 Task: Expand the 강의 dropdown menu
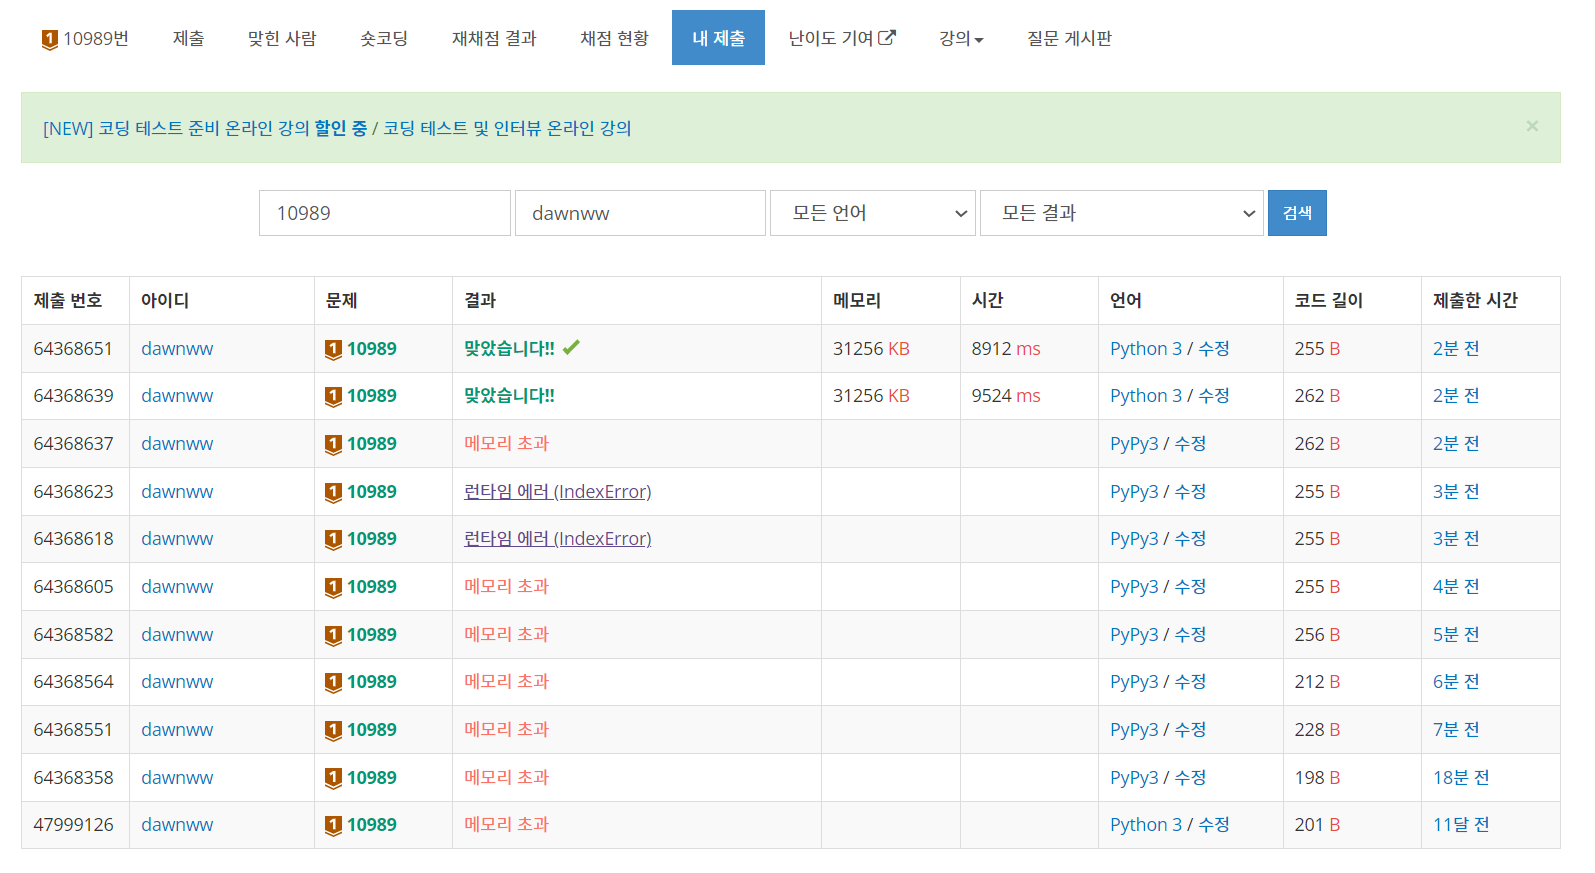(961, 38)
